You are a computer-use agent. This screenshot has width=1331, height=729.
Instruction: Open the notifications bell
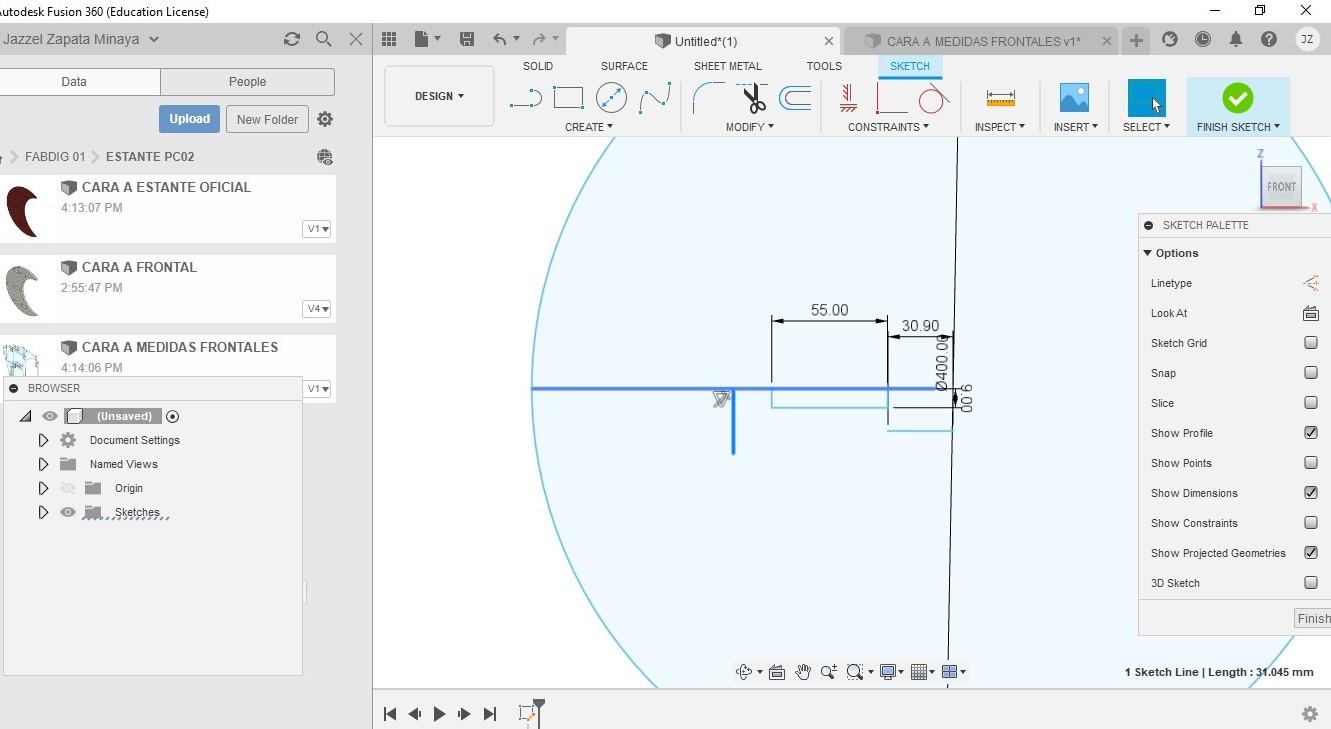click(1236, 39)
